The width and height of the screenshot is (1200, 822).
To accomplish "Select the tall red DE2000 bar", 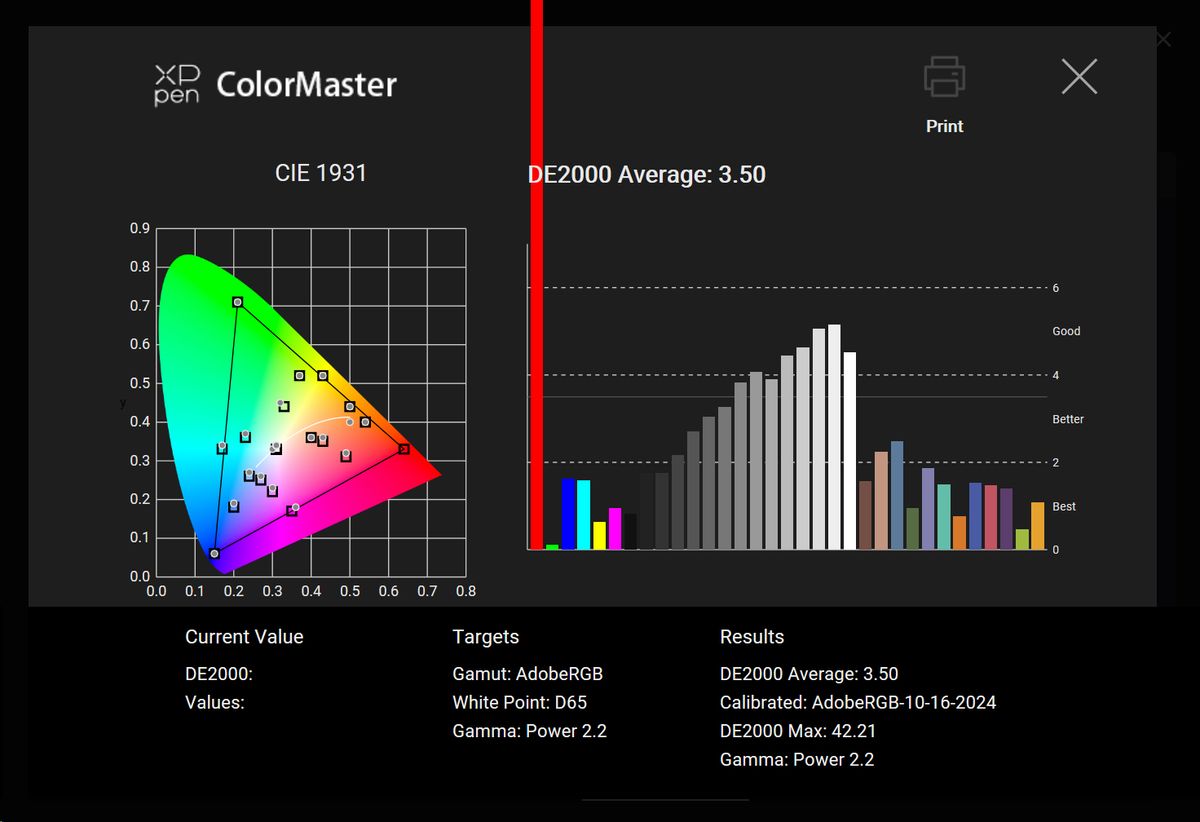I will [537, 274].
